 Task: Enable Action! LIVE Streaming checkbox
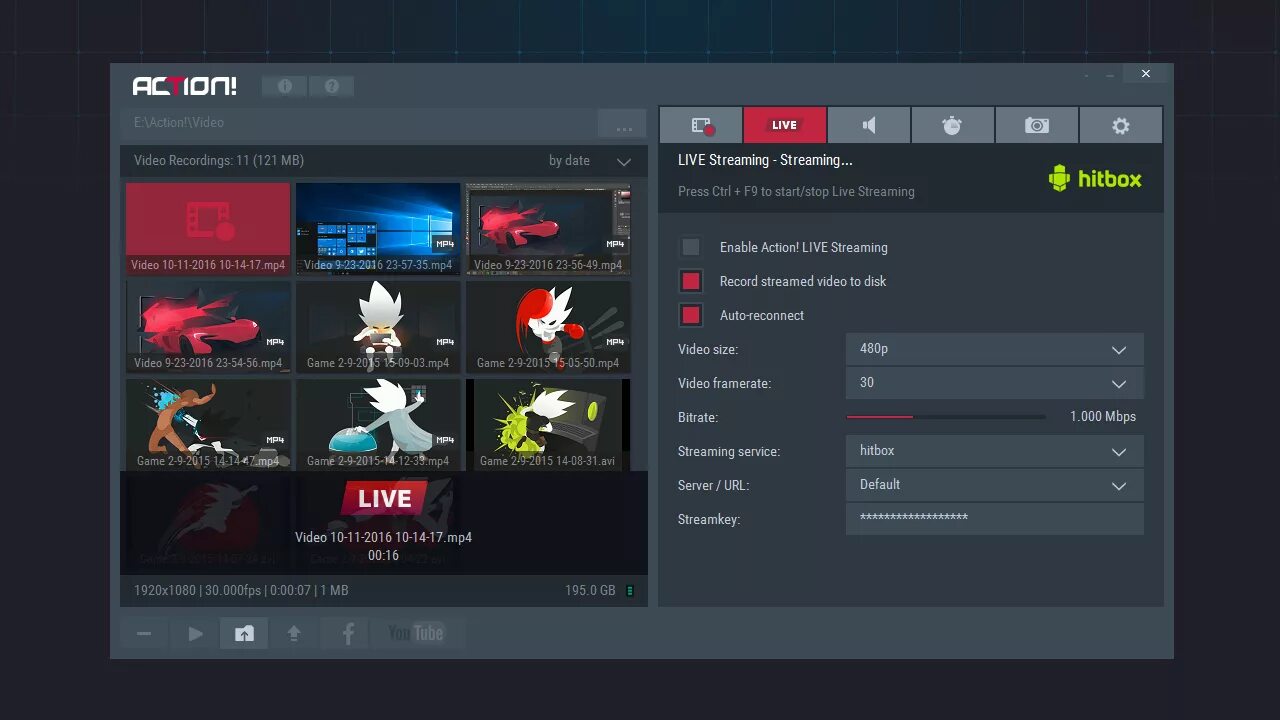point(691,247)
